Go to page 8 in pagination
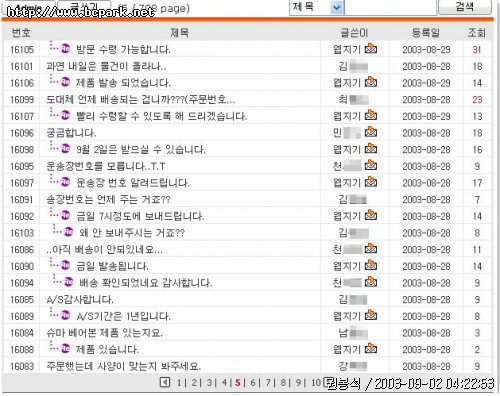Image resolution: width=500 pixels, height=396 pixels. tap(283, 383)
